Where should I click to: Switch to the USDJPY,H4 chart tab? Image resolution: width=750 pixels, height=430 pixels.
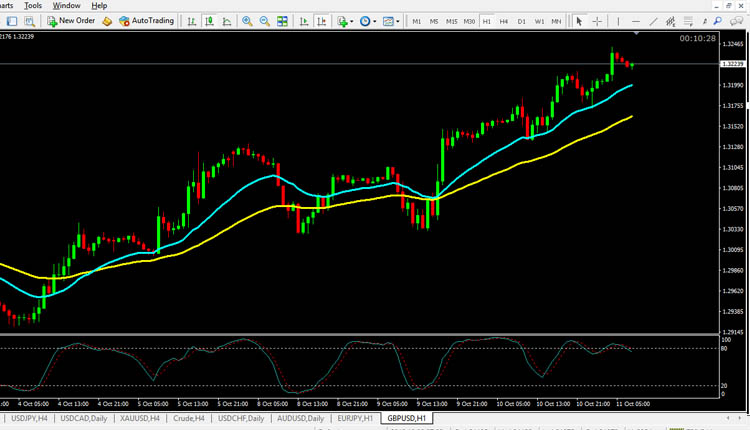pyautogui.click(x=29, y=418)
